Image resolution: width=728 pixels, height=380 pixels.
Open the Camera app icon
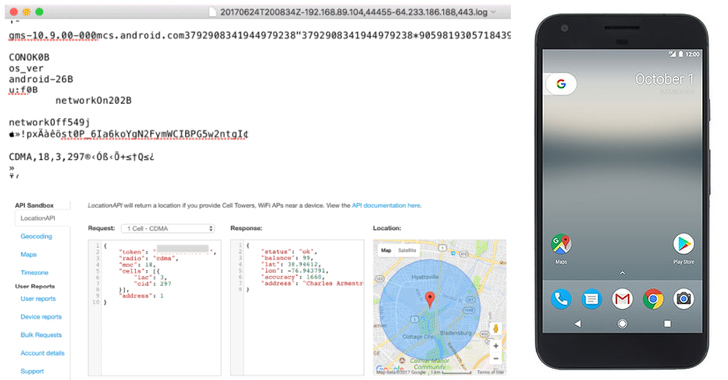pos(683,299)
